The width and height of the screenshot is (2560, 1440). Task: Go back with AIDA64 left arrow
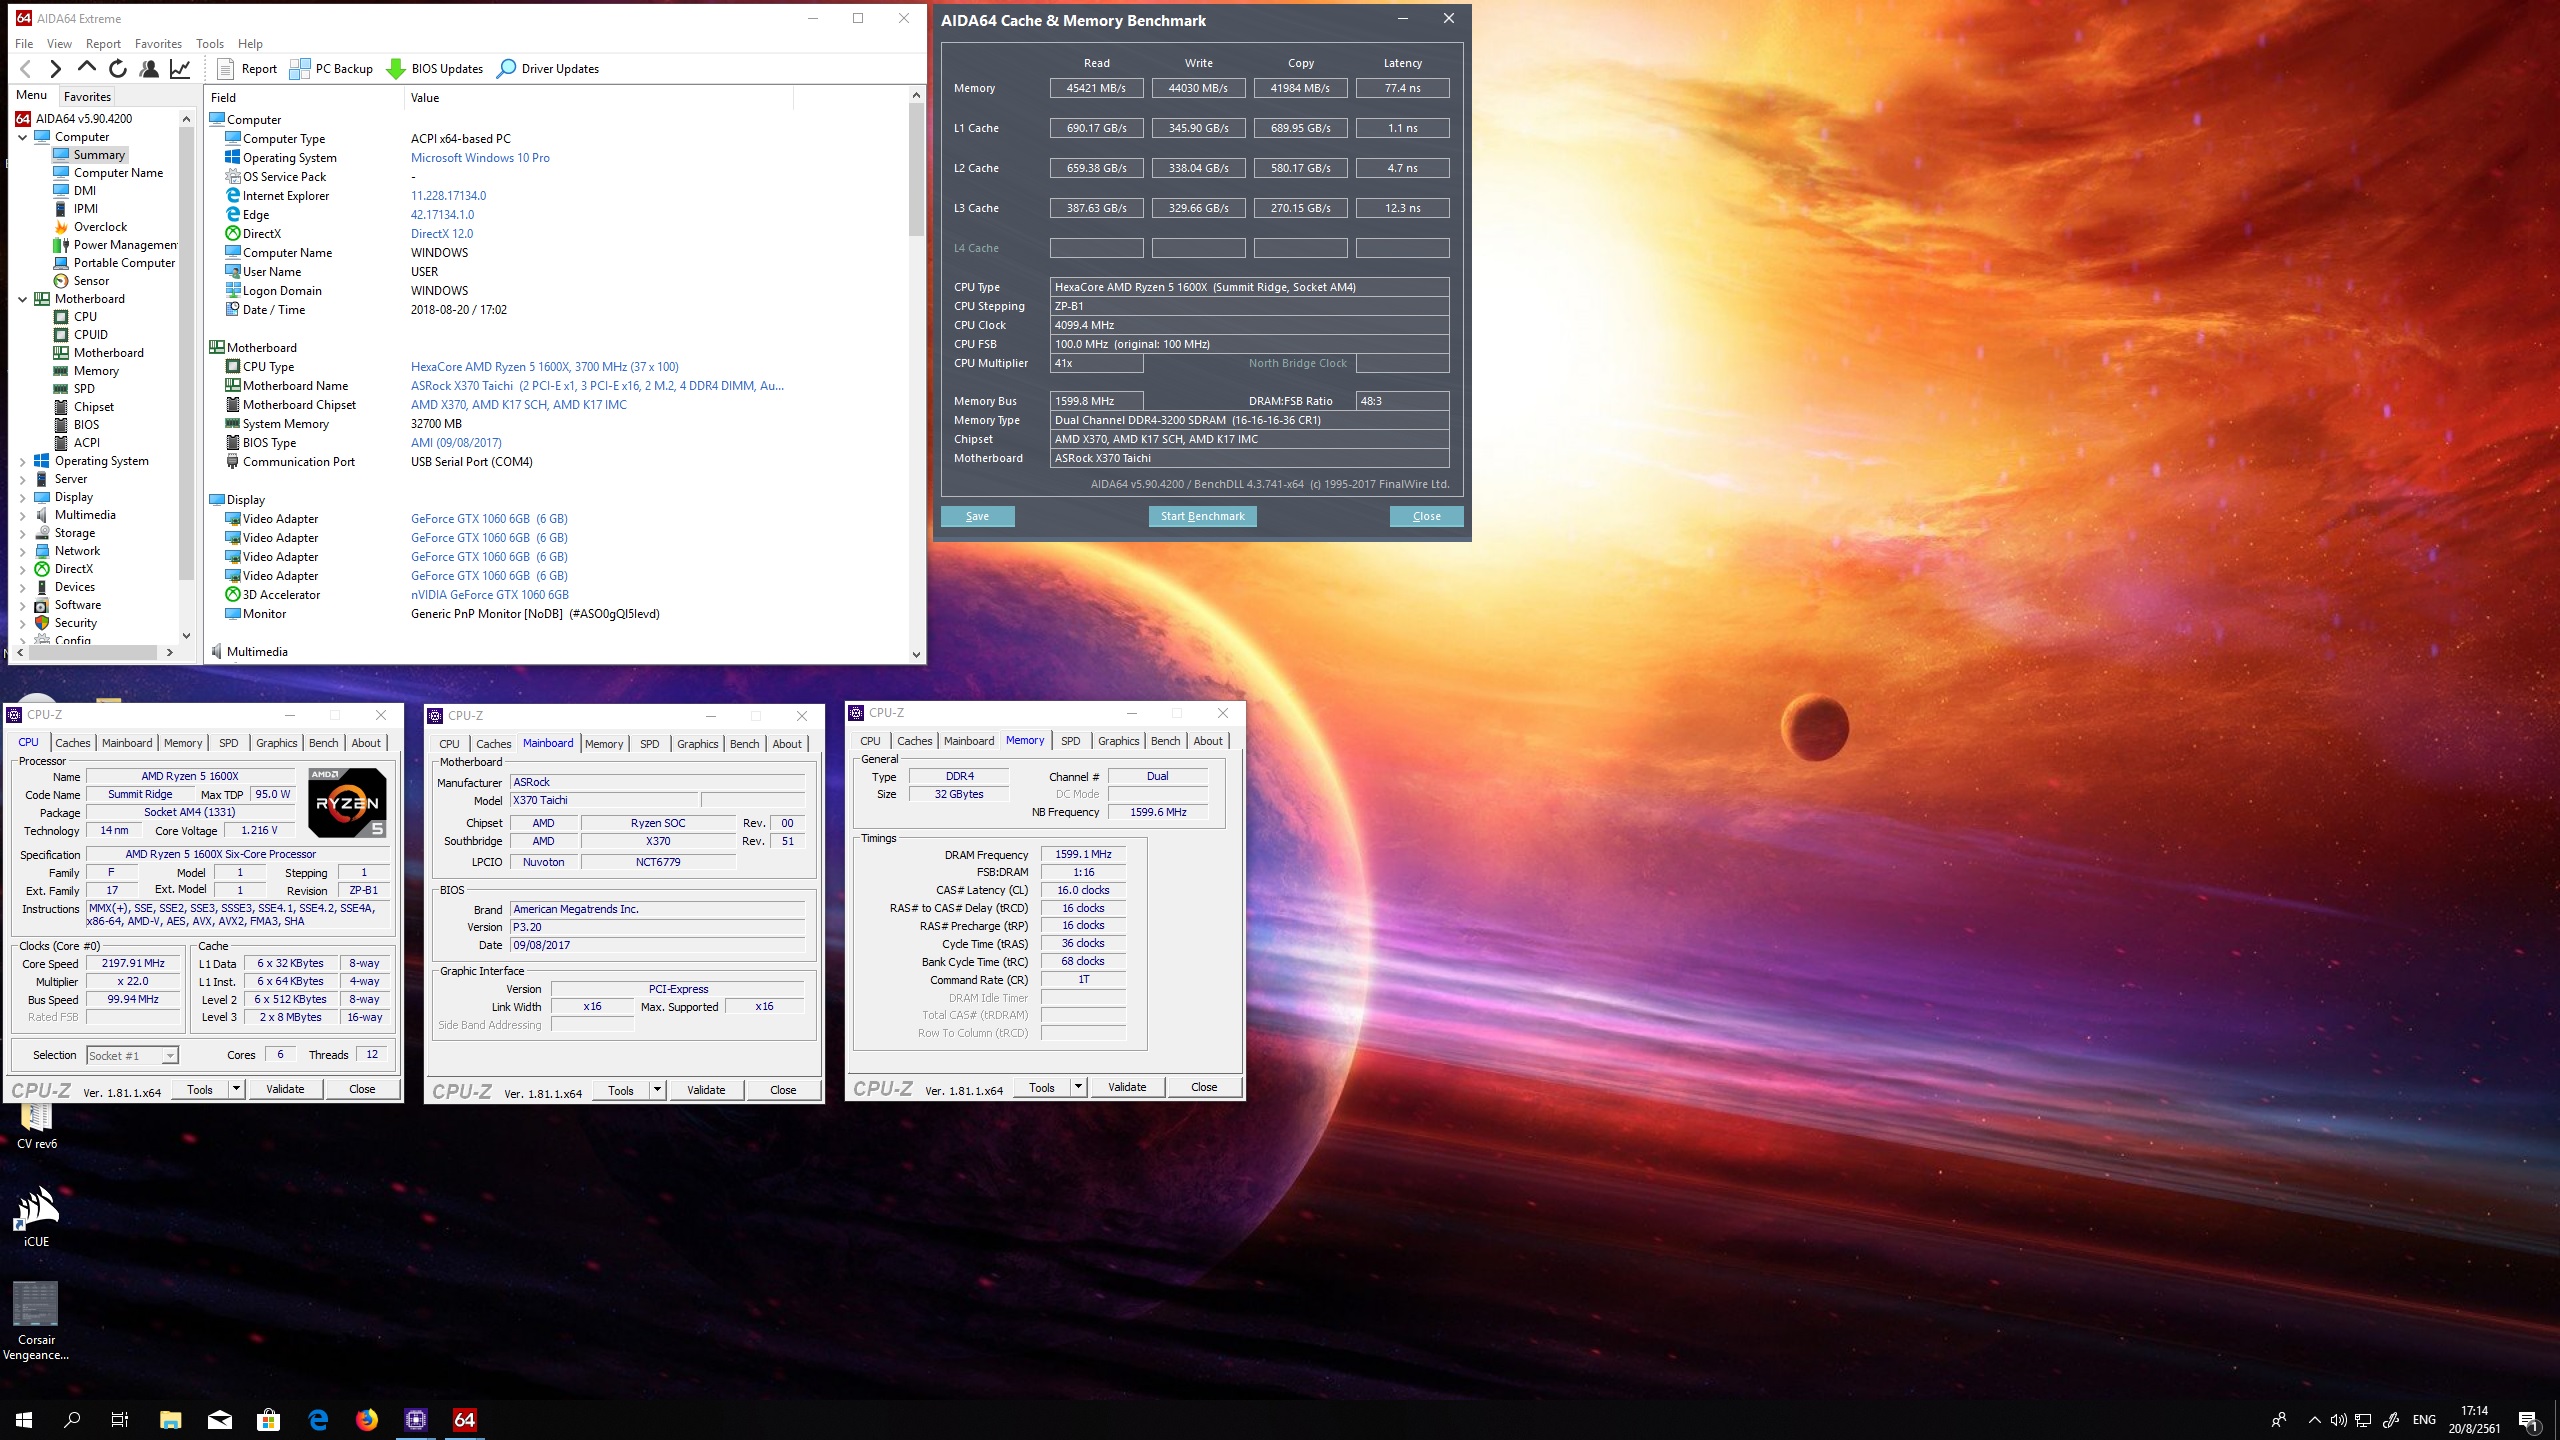pos(27,69)
